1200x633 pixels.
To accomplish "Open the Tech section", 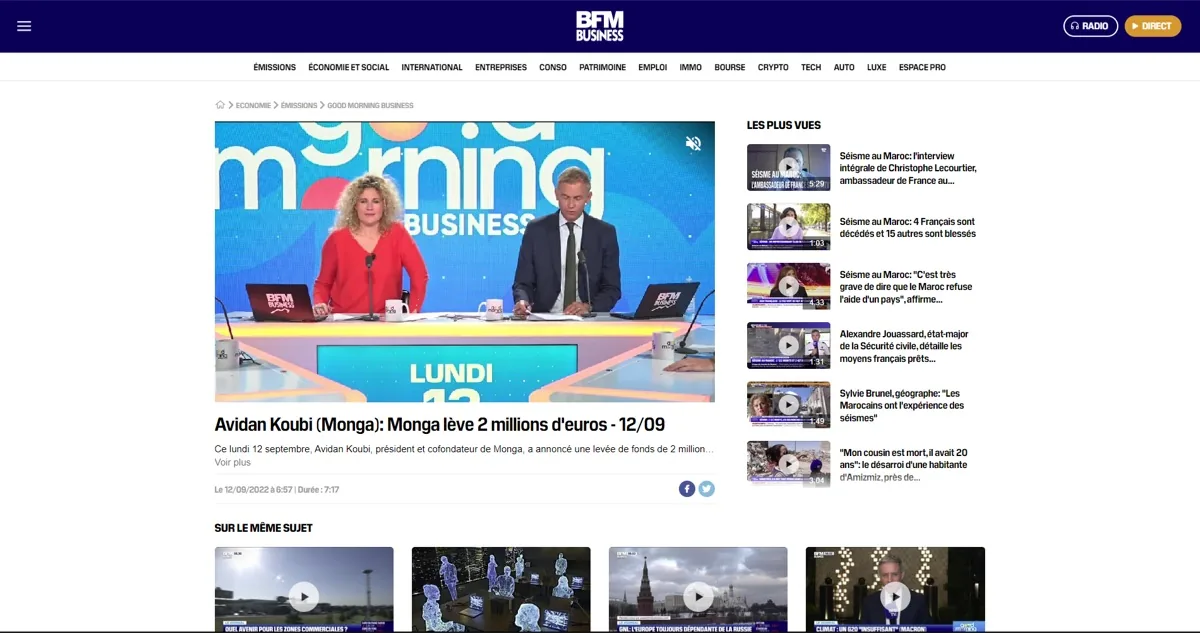I will click(811, 68).
